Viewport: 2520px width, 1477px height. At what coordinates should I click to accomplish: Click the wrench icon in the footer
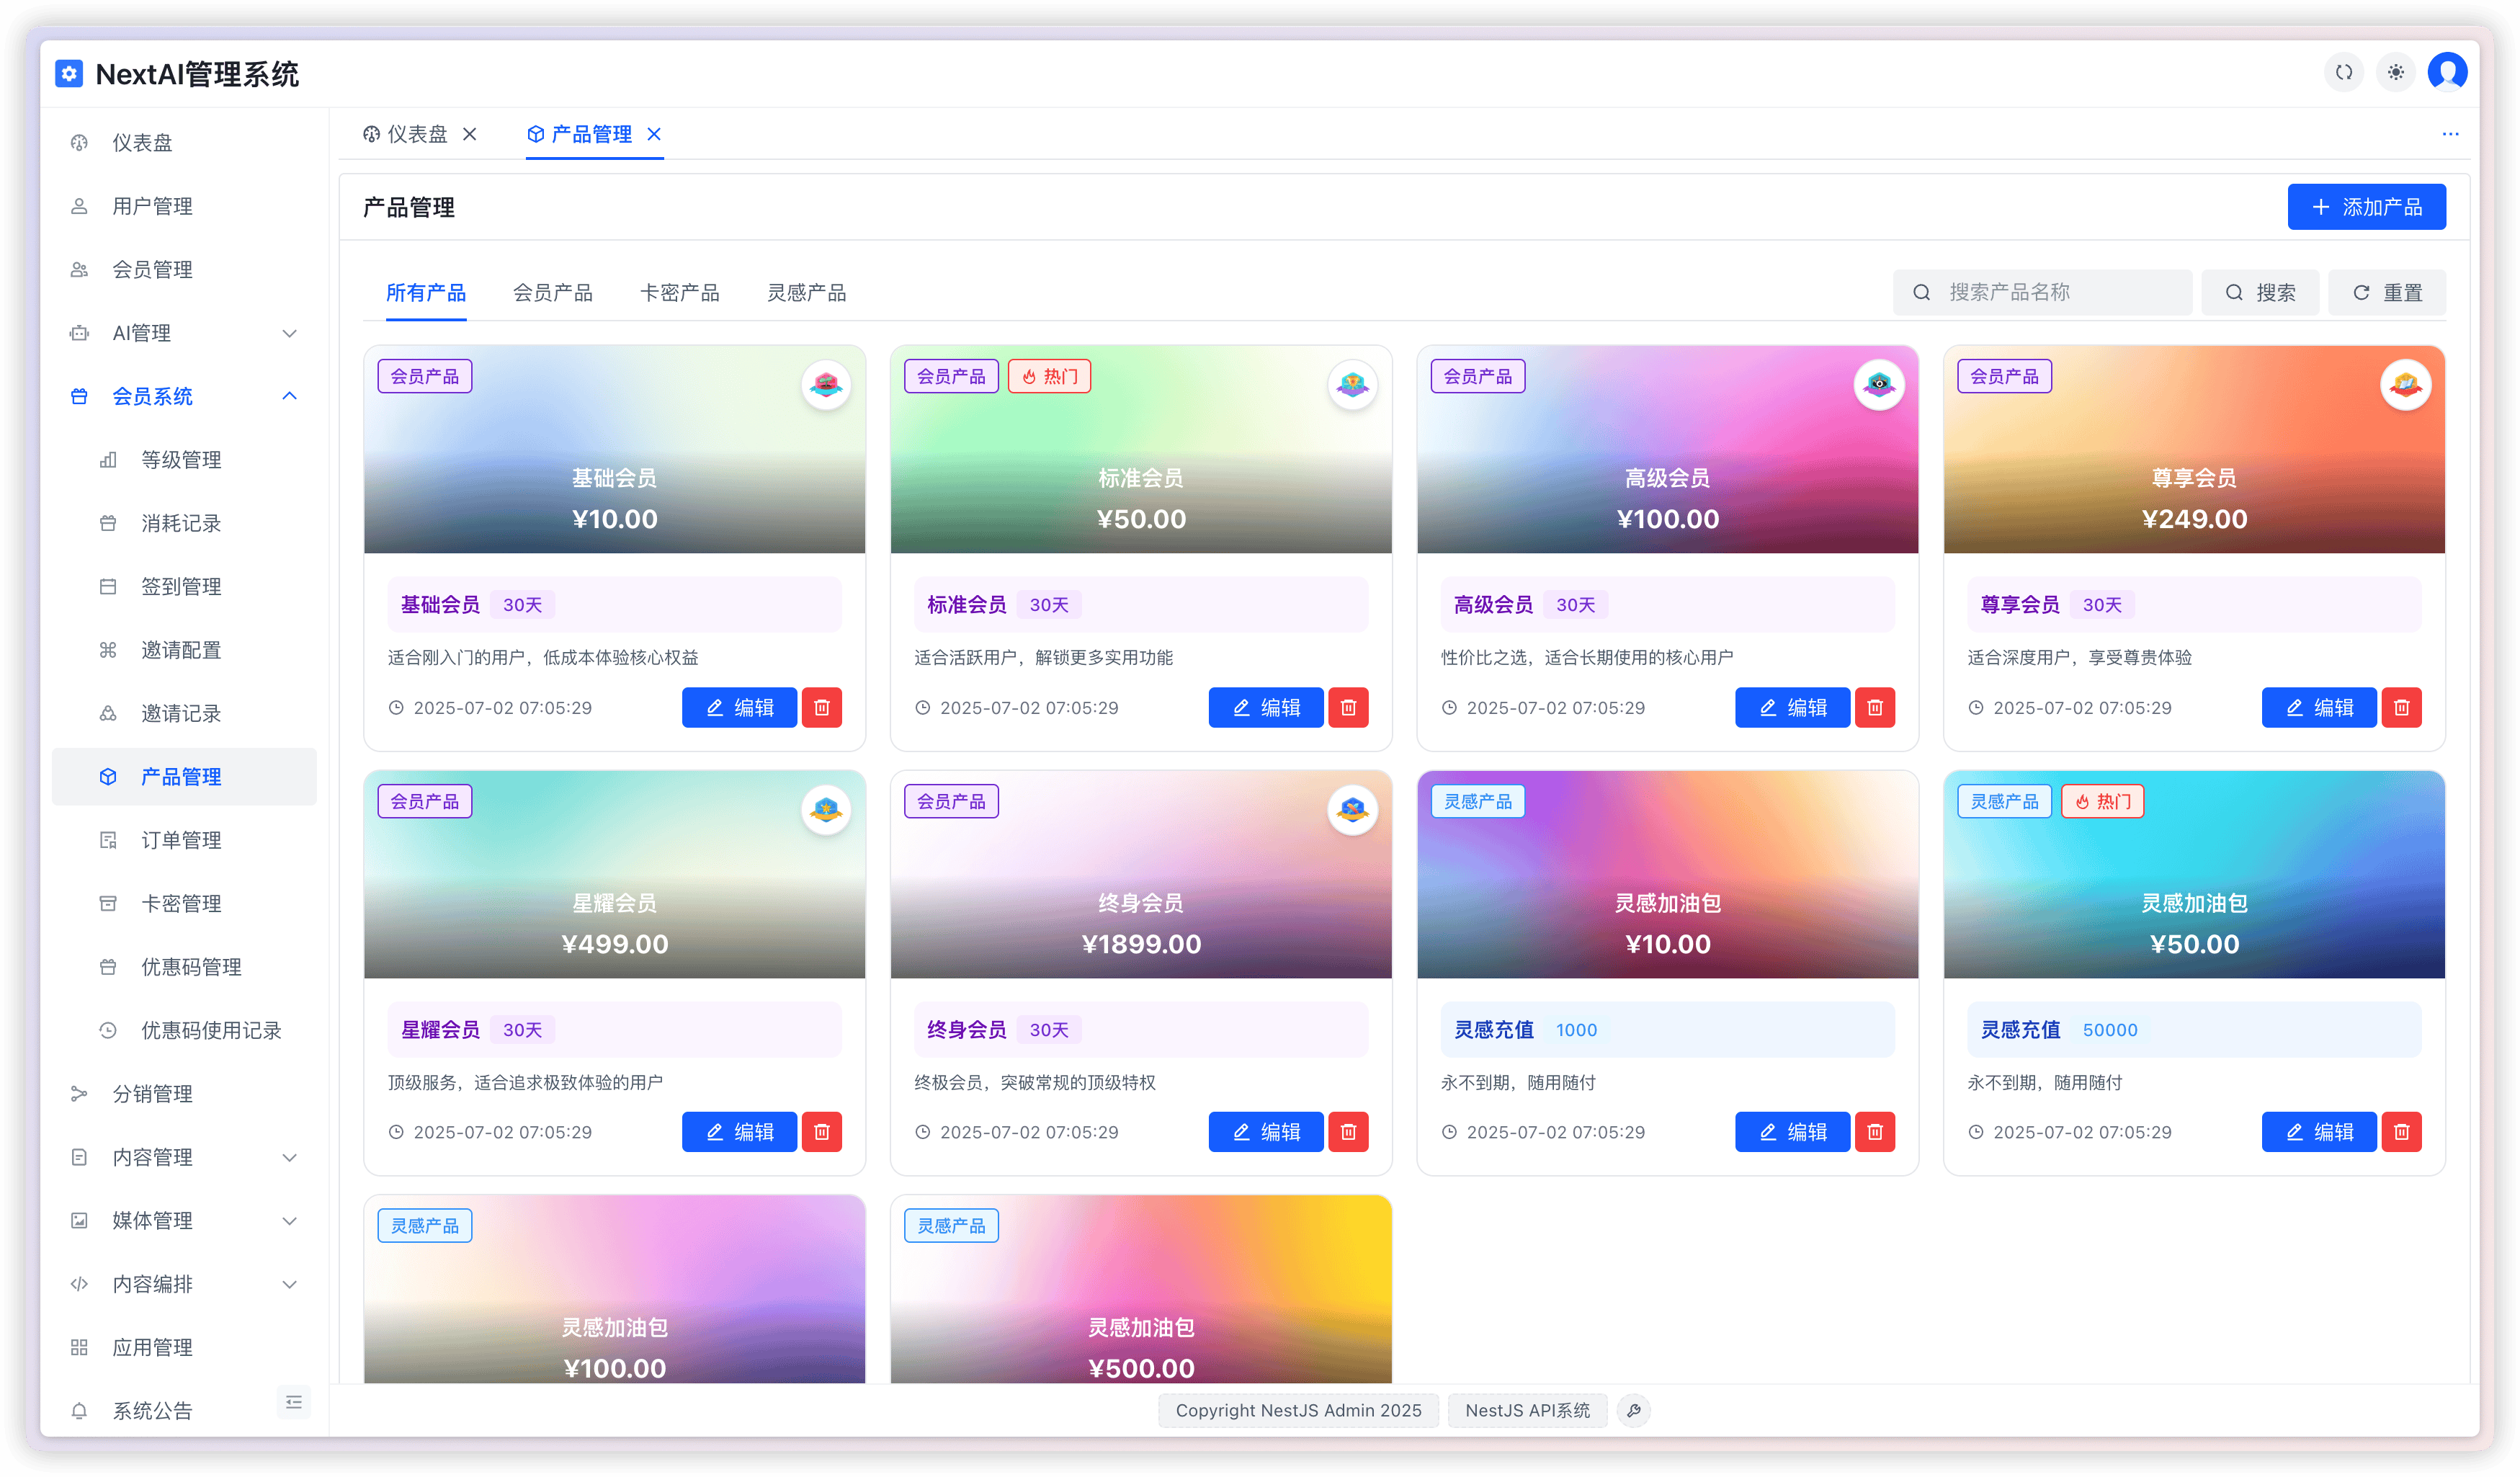point(1634,1410)
